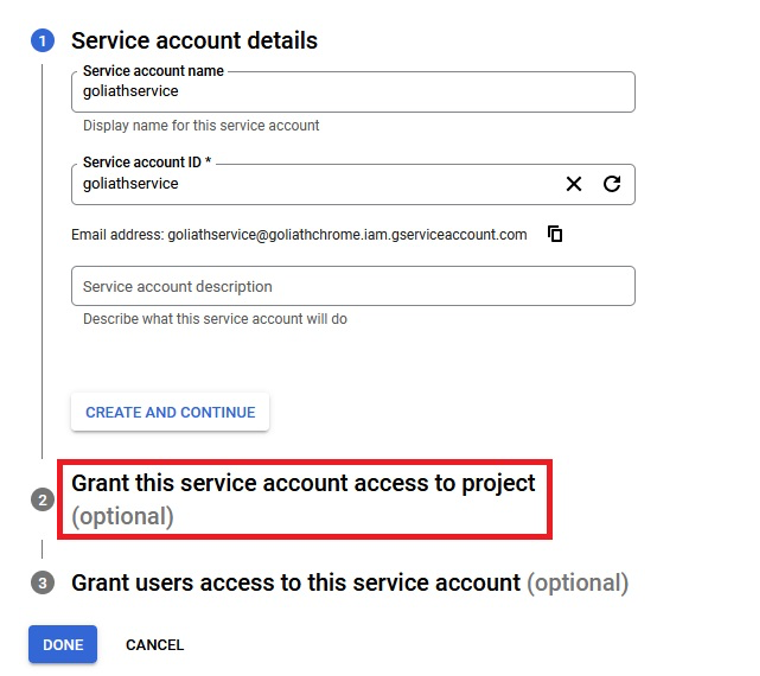Click the blue DONE button
The height and width of the screenshot is (676, 760).
click(63, 645)
